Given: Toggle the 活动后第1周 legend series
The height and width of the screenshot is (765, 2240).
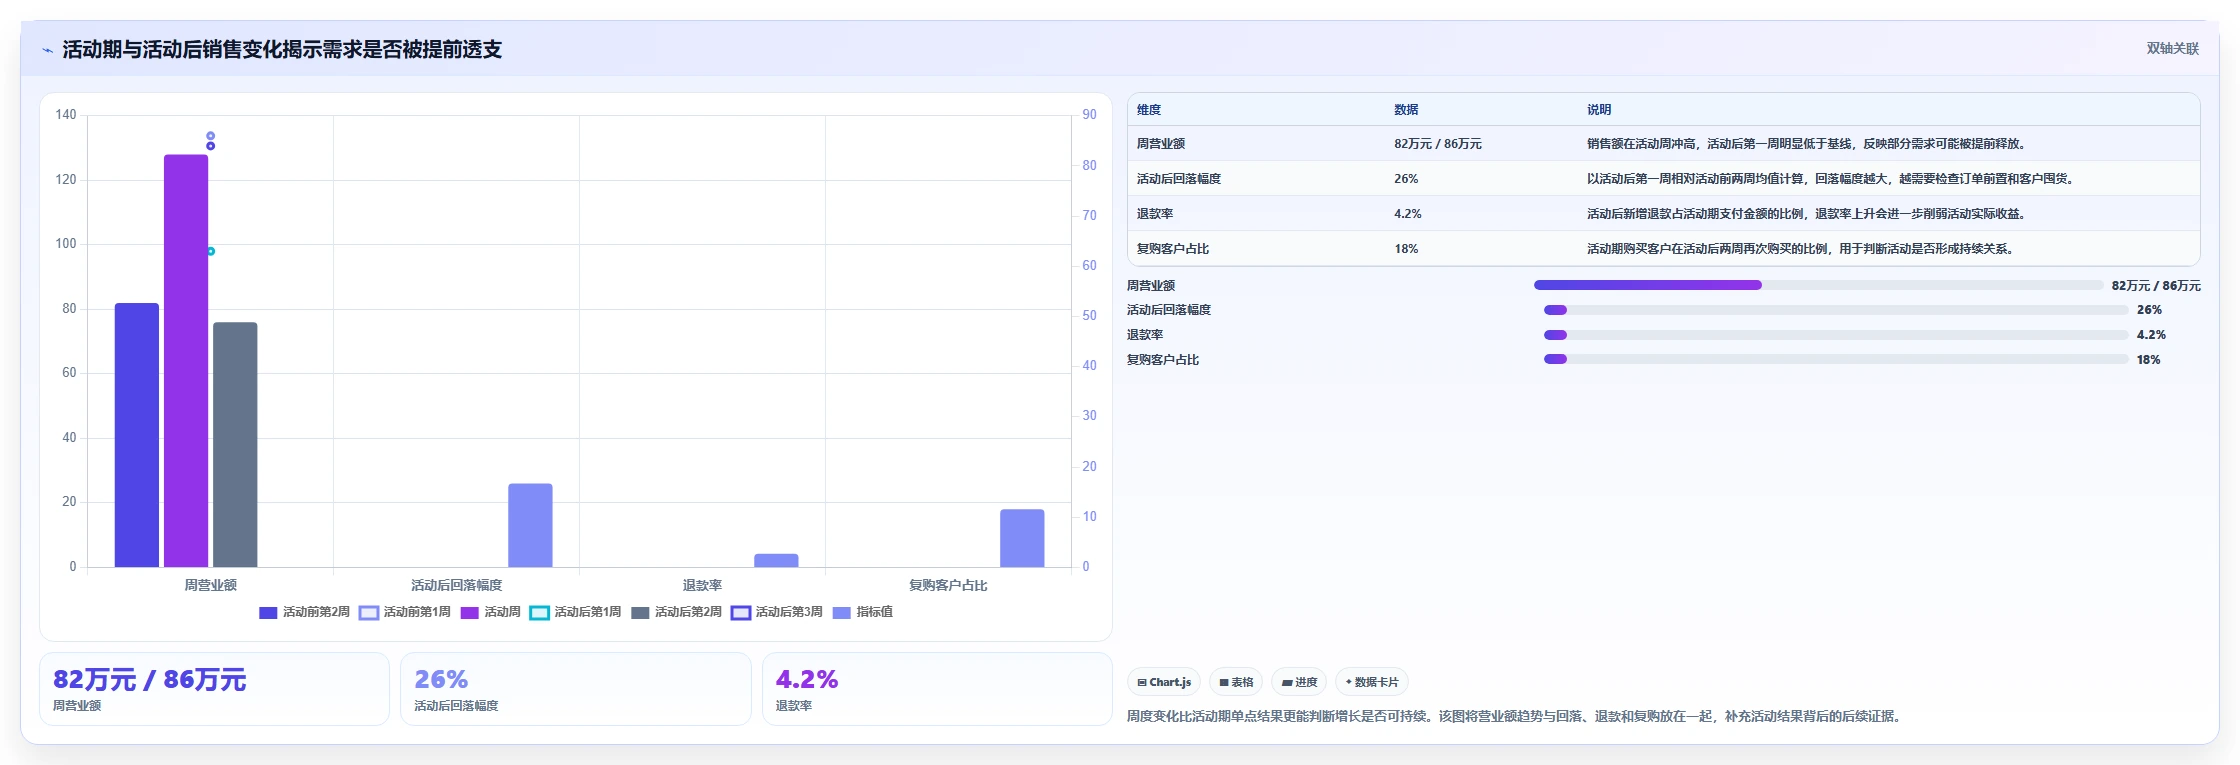Looking at the screenshot, I should (x=575, y=612).
